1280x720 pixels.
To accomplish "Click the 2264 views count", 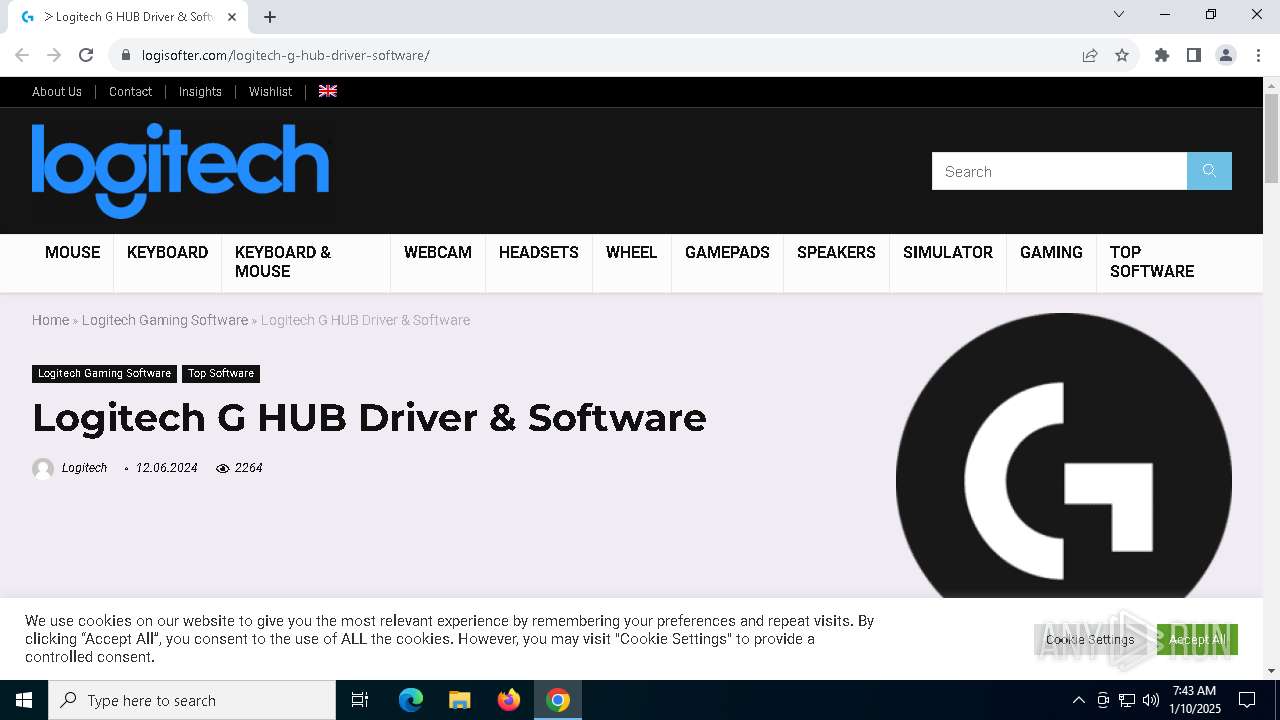I will [x=248, y=468].
